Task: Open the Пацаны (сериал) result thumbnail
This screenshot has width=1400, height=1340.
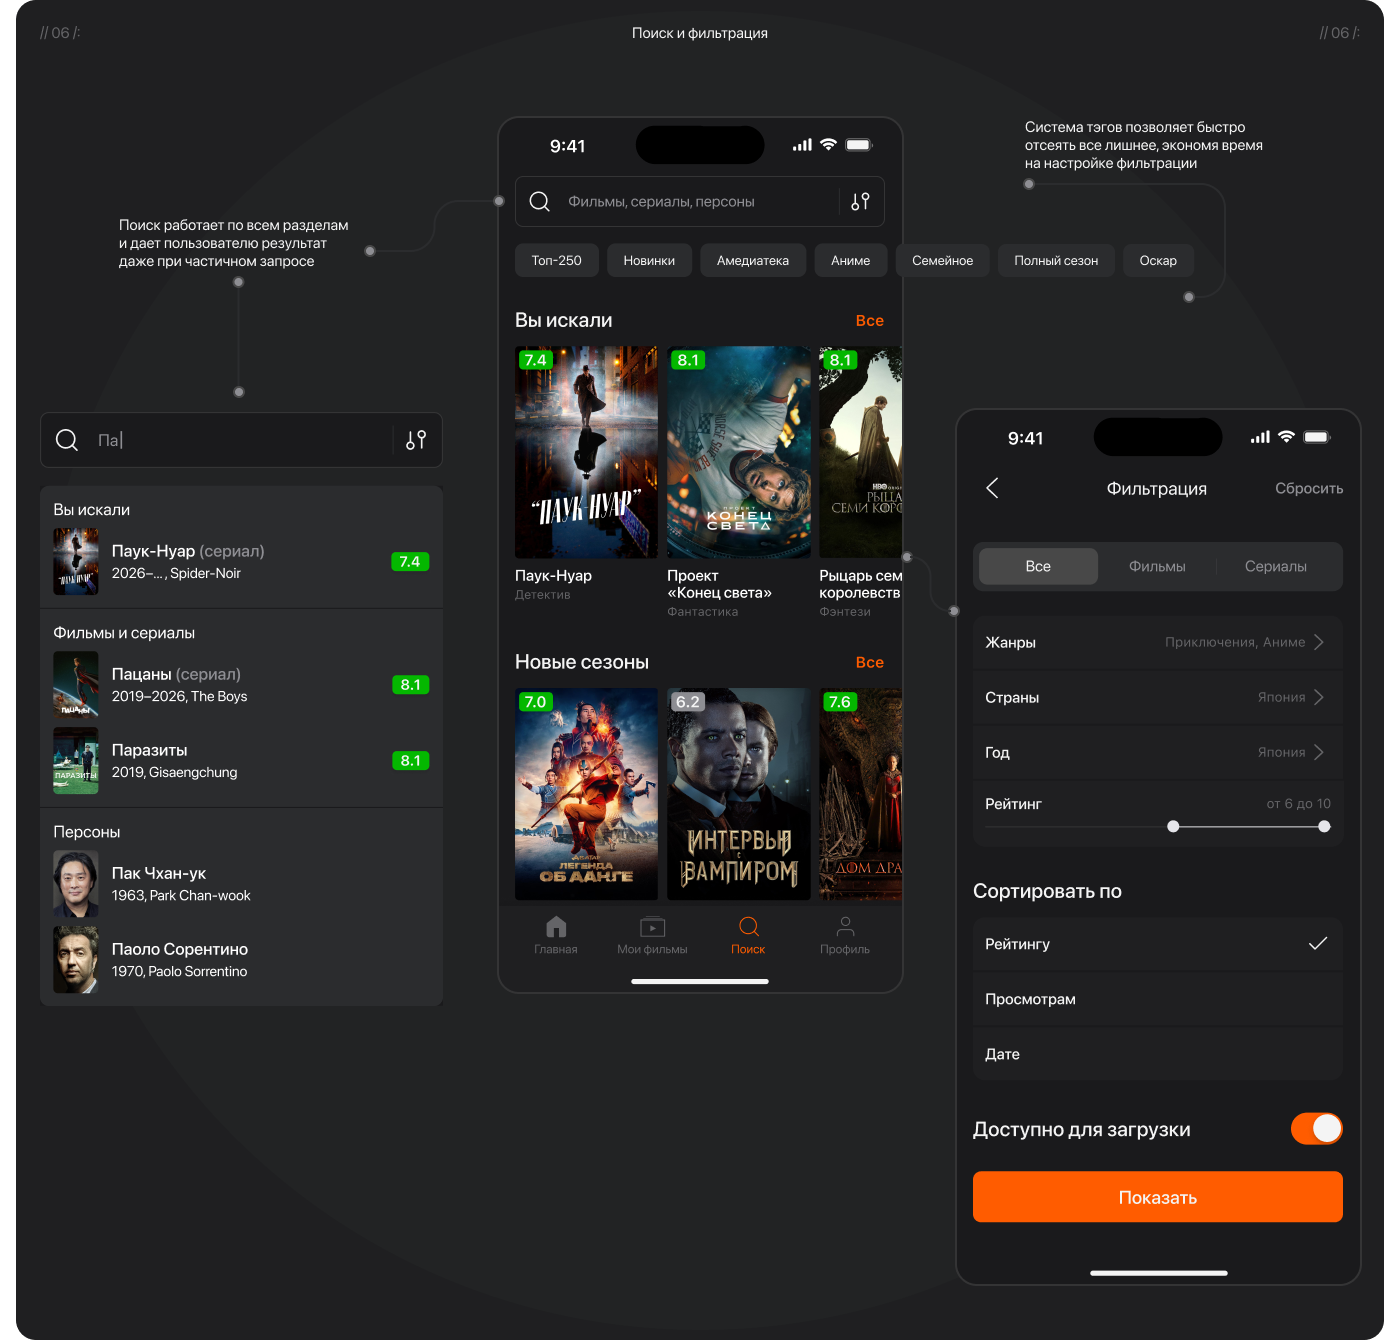Action: coord(76,685)
